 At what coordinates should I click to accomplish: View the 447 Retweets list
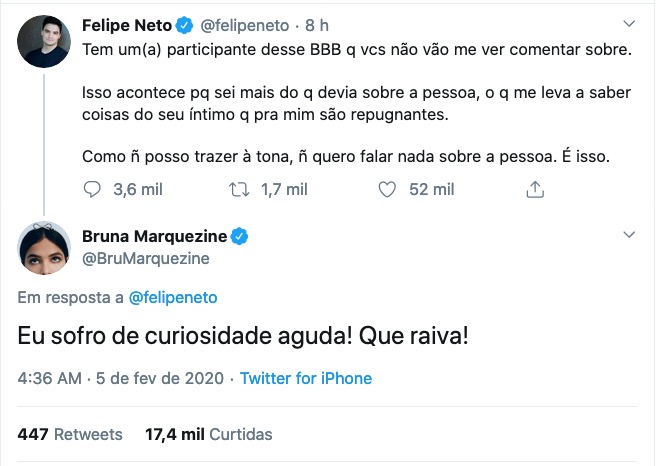[x=70, y=435]
